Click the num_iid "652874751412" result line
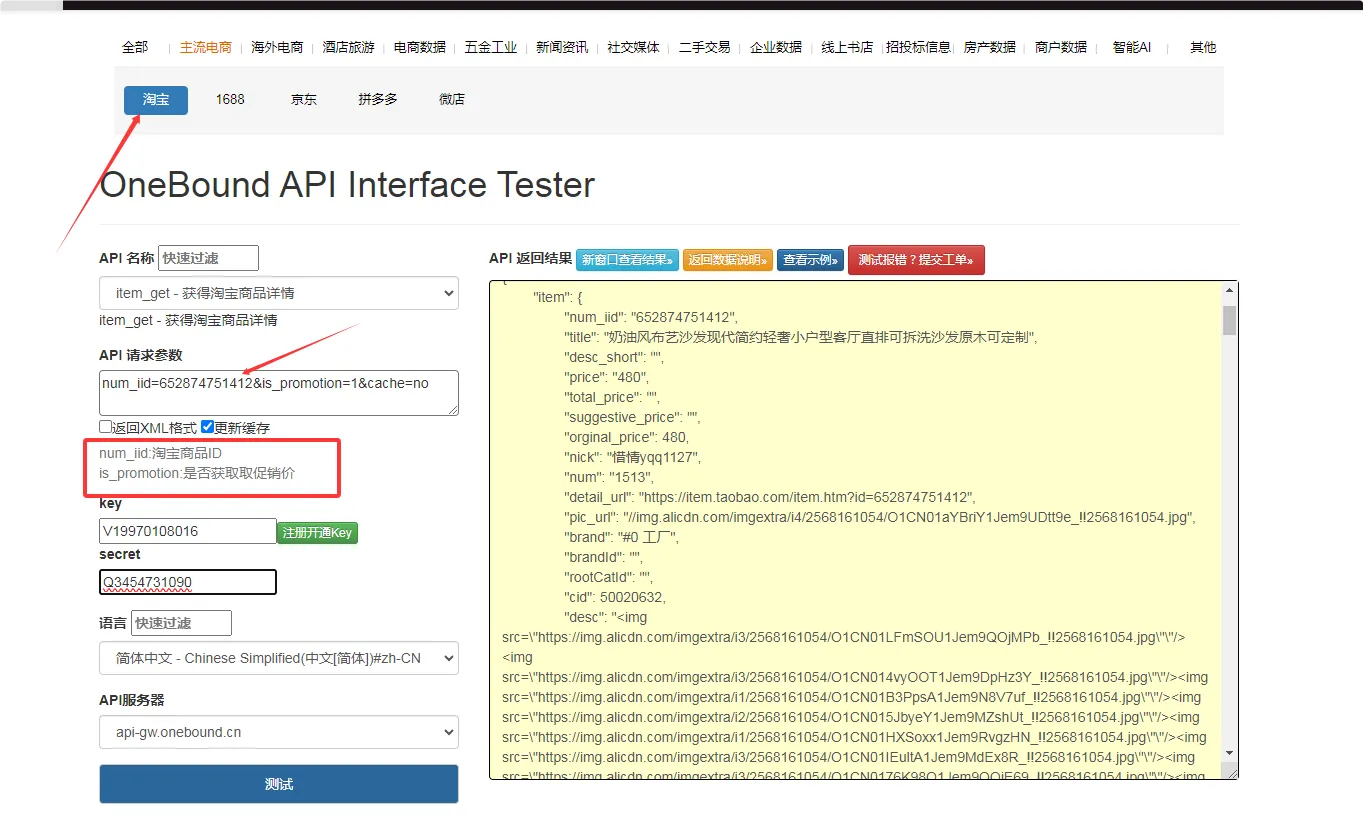 (x=651, y=317)
